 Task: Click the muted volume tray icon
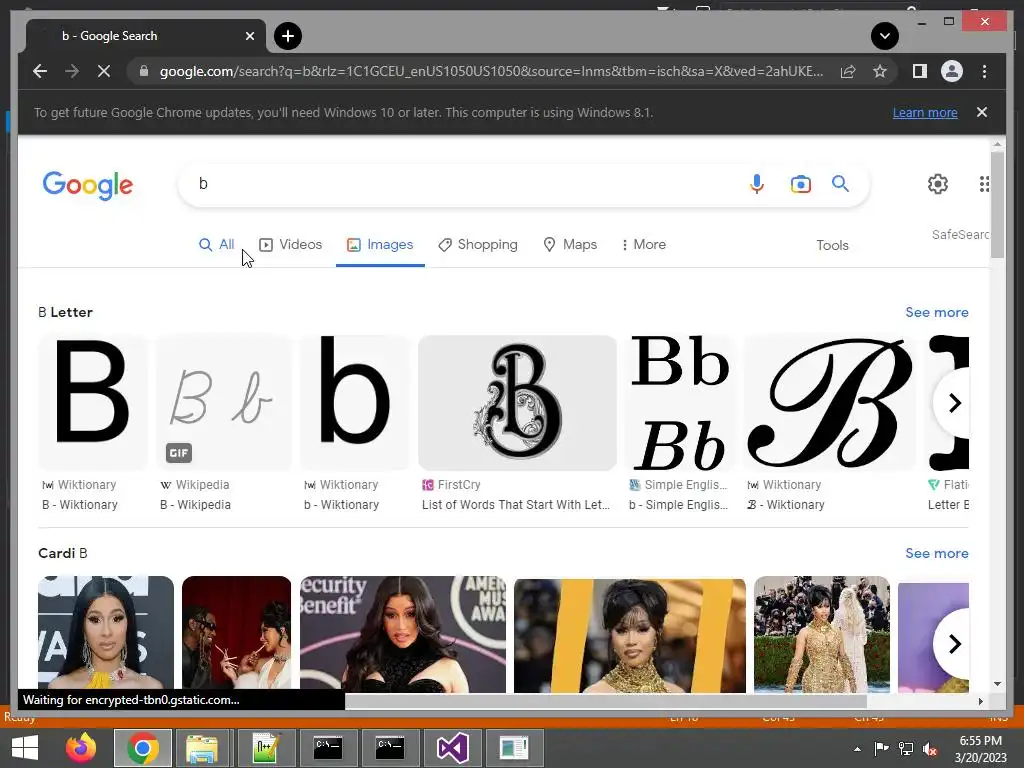coord(931,749)
